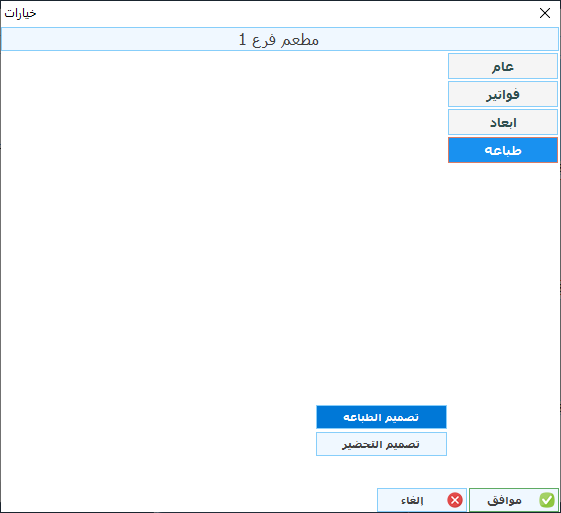Click the green checkmark icon on موافق
This screenshot has height=513, width=561.
[x=547, y=500]
